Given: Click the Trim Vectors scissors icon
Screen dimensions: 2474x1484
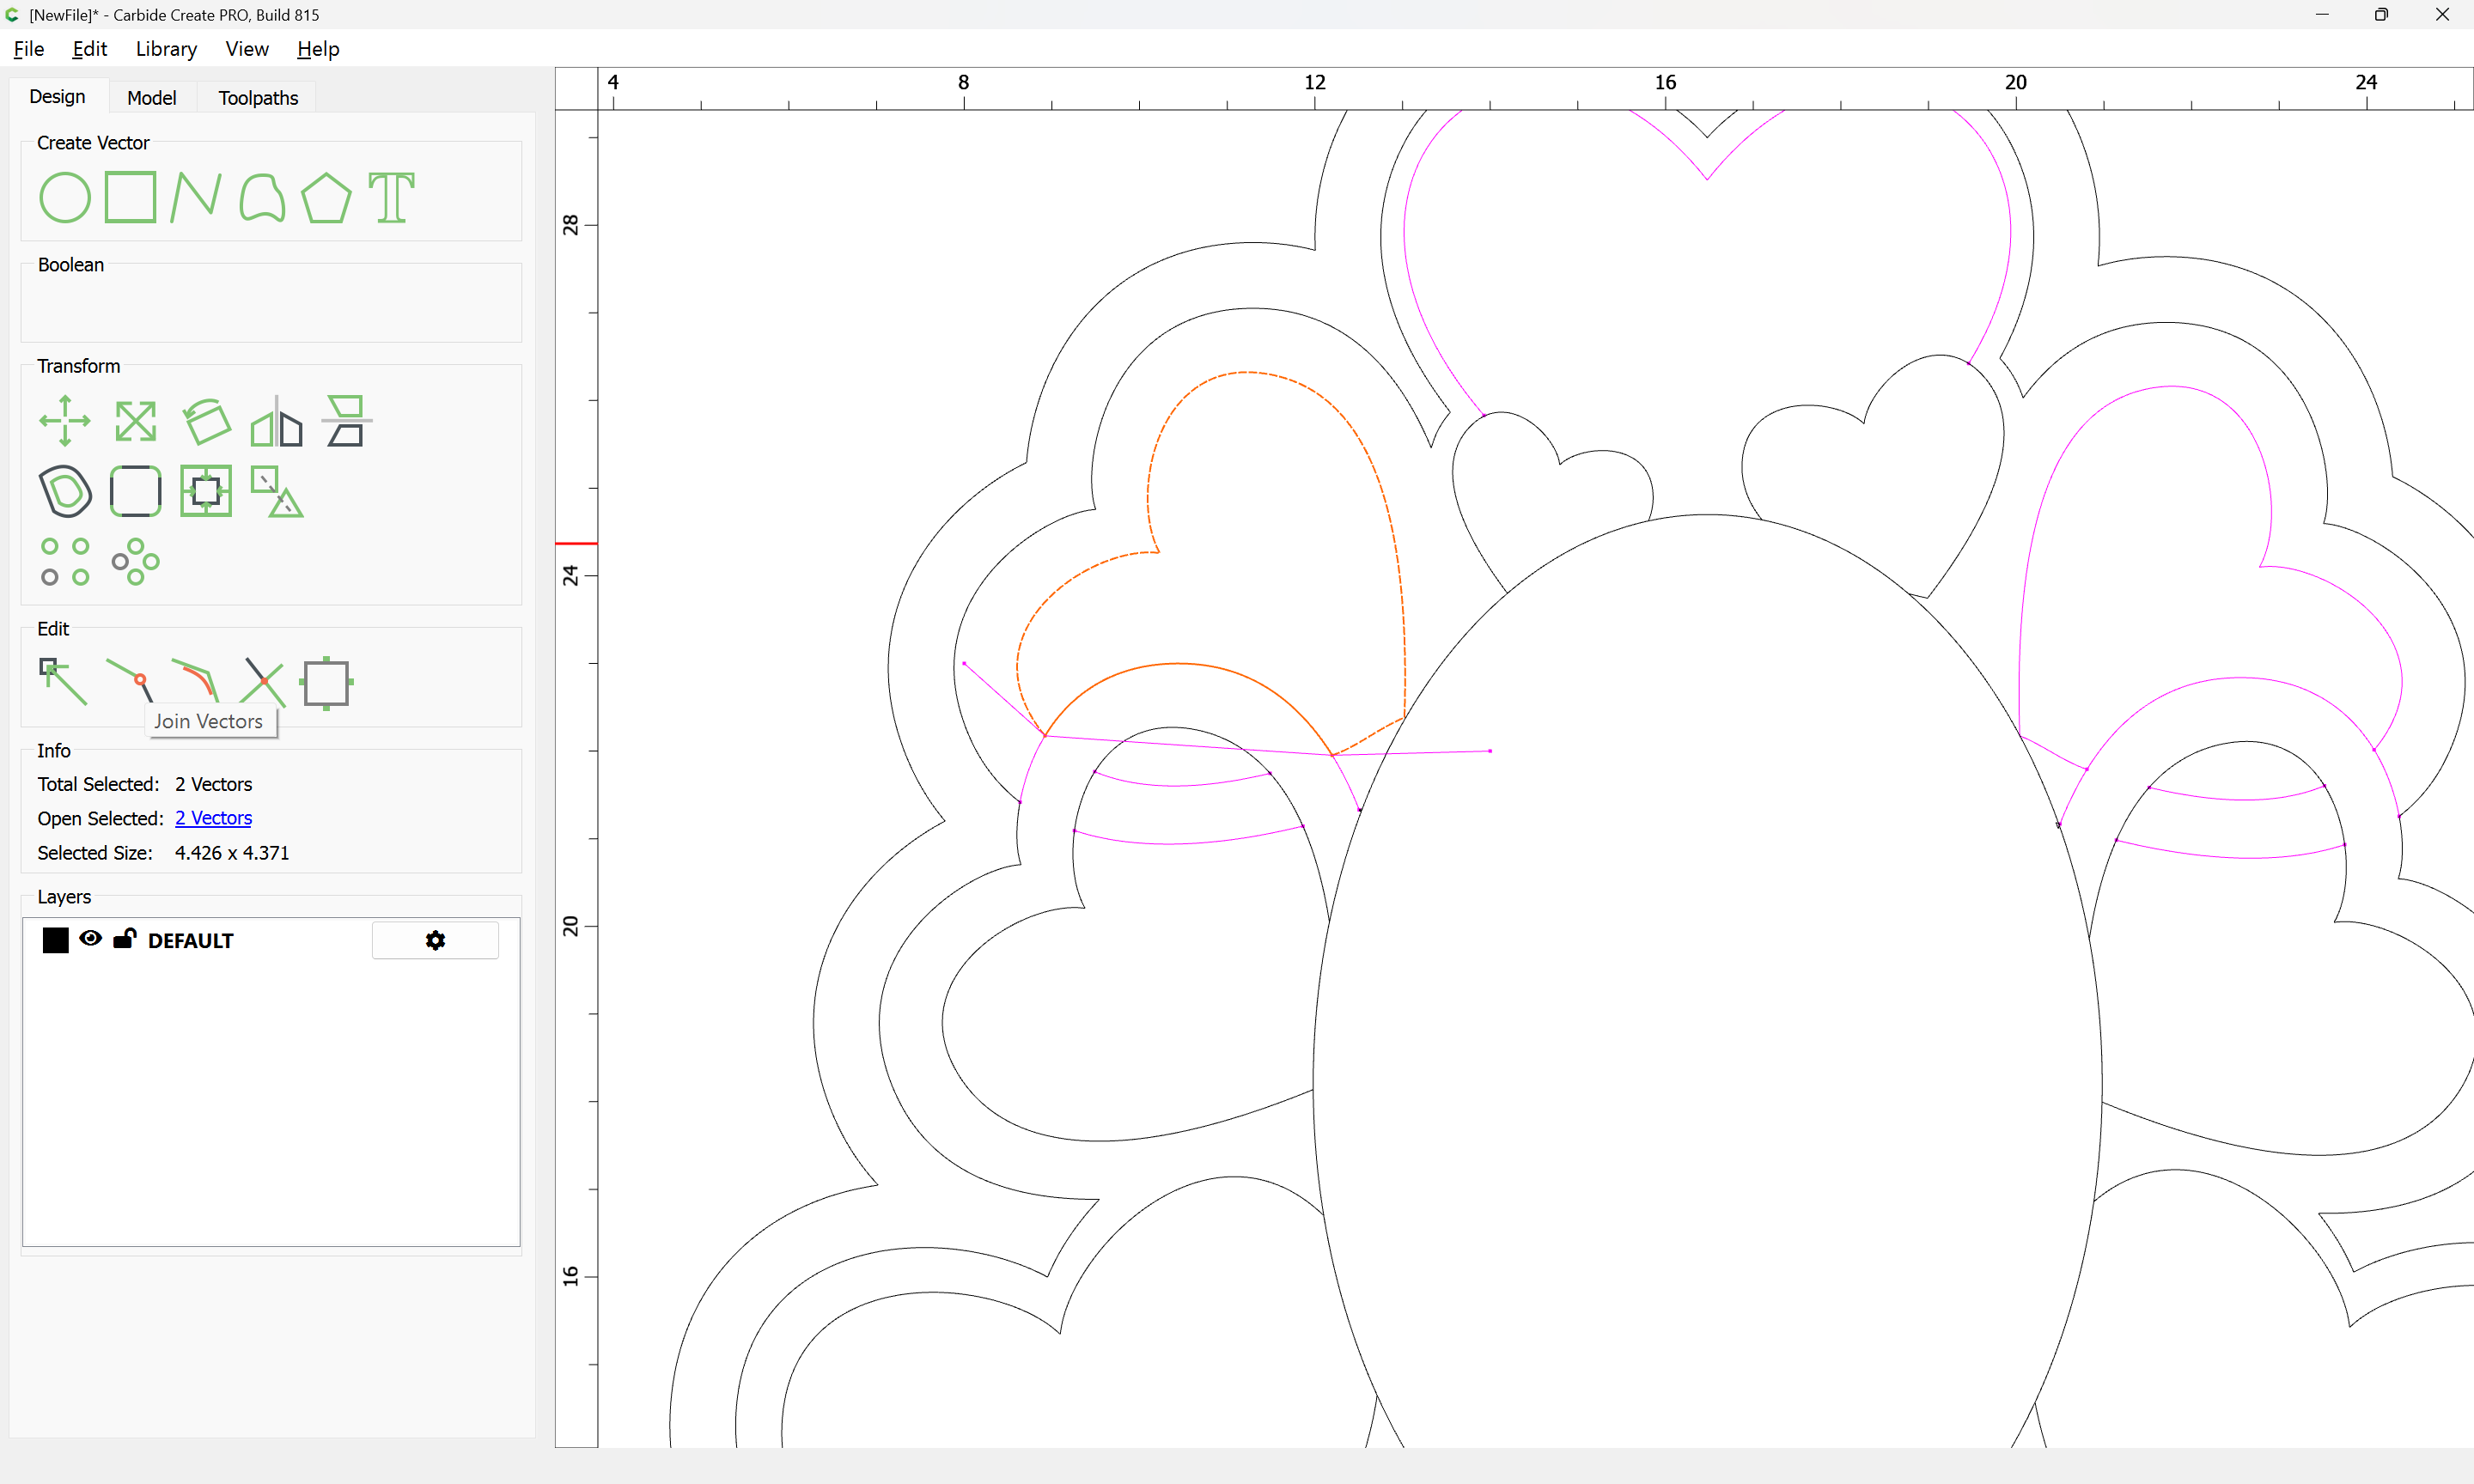Looking at the screenshot, I should point(263,681).
